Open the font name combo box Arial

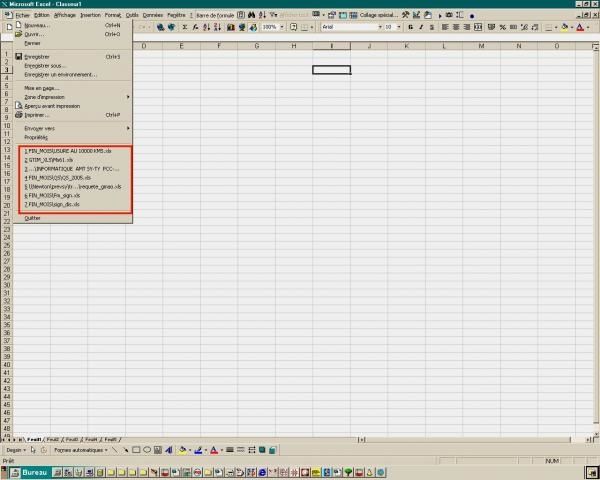click(x=352, y=27)
